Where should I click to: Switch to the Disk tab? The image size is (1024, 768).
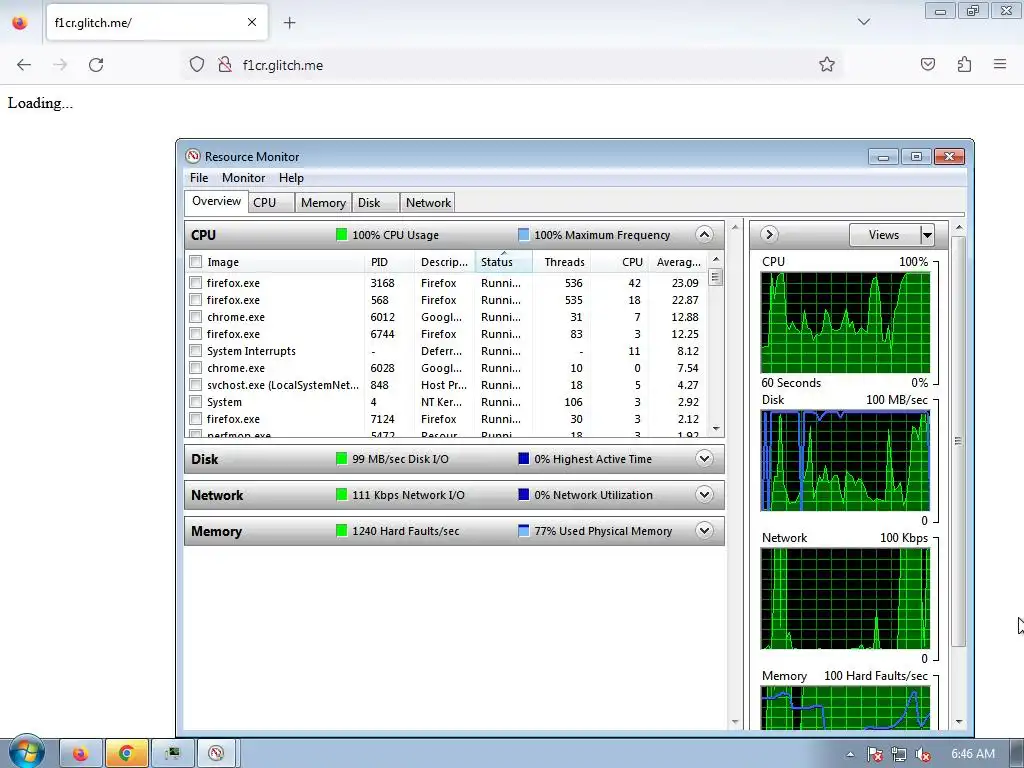click(x=376, y=202)
